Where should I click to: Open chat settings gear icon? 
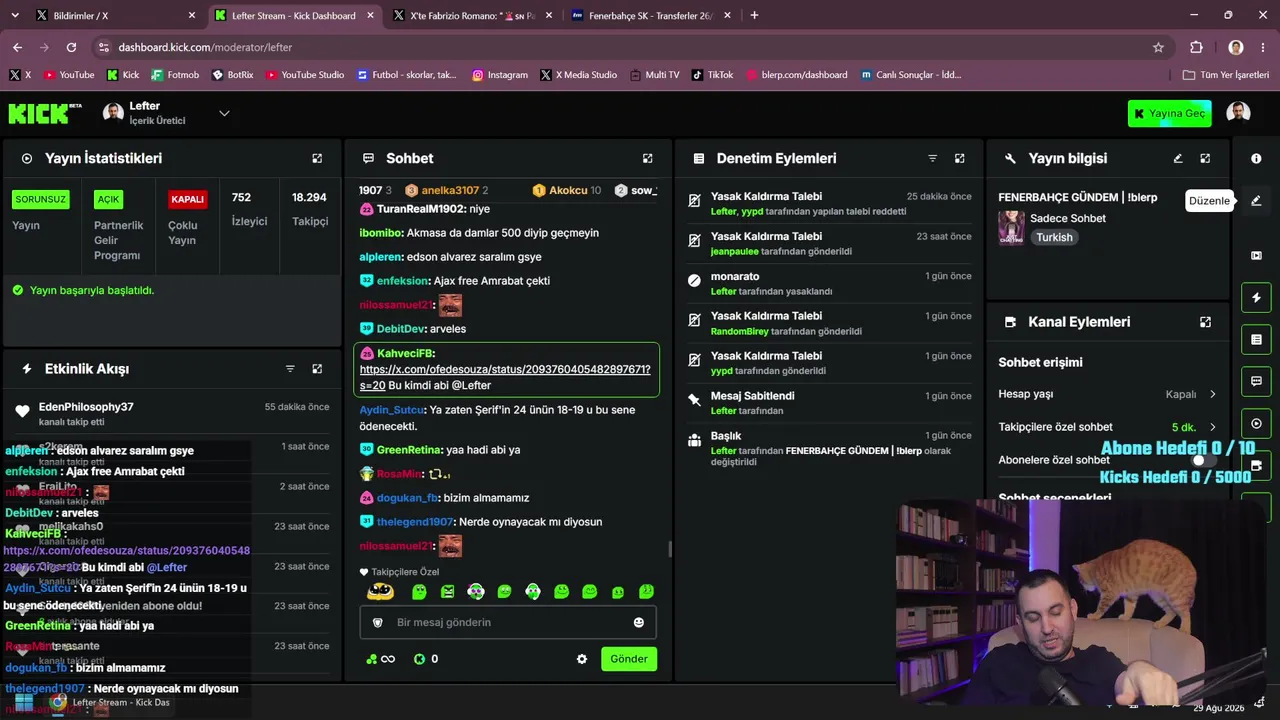point(582,659)
